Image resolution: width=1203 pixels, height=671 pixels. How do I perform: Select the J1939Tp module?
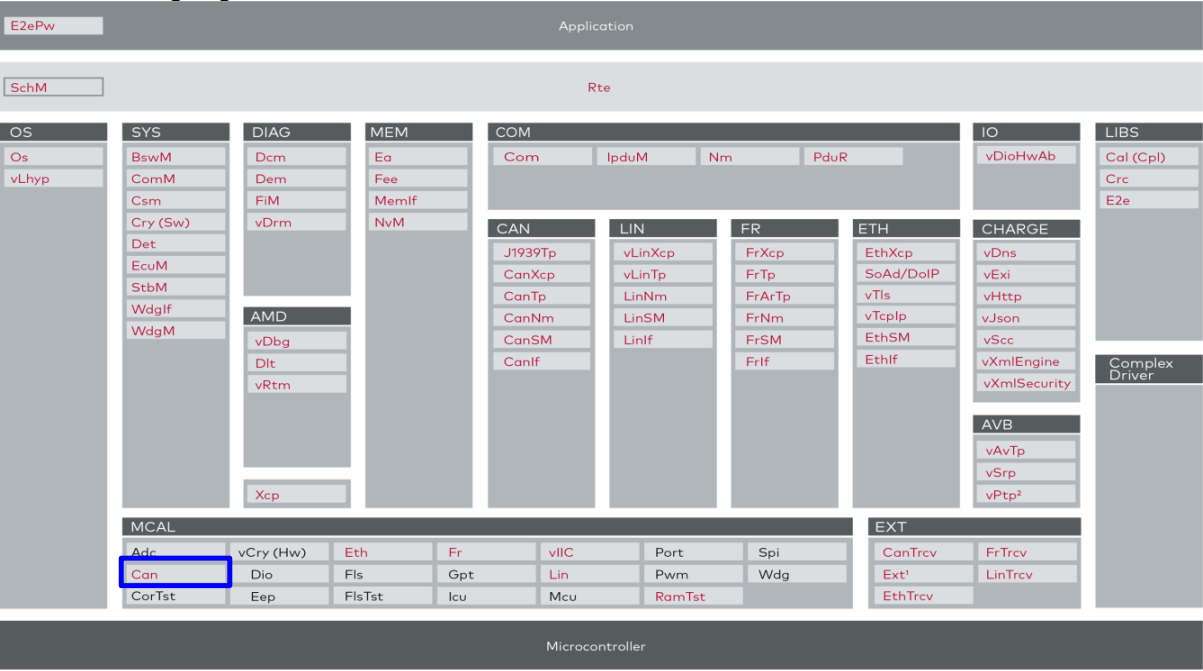(x=542, y=253)
